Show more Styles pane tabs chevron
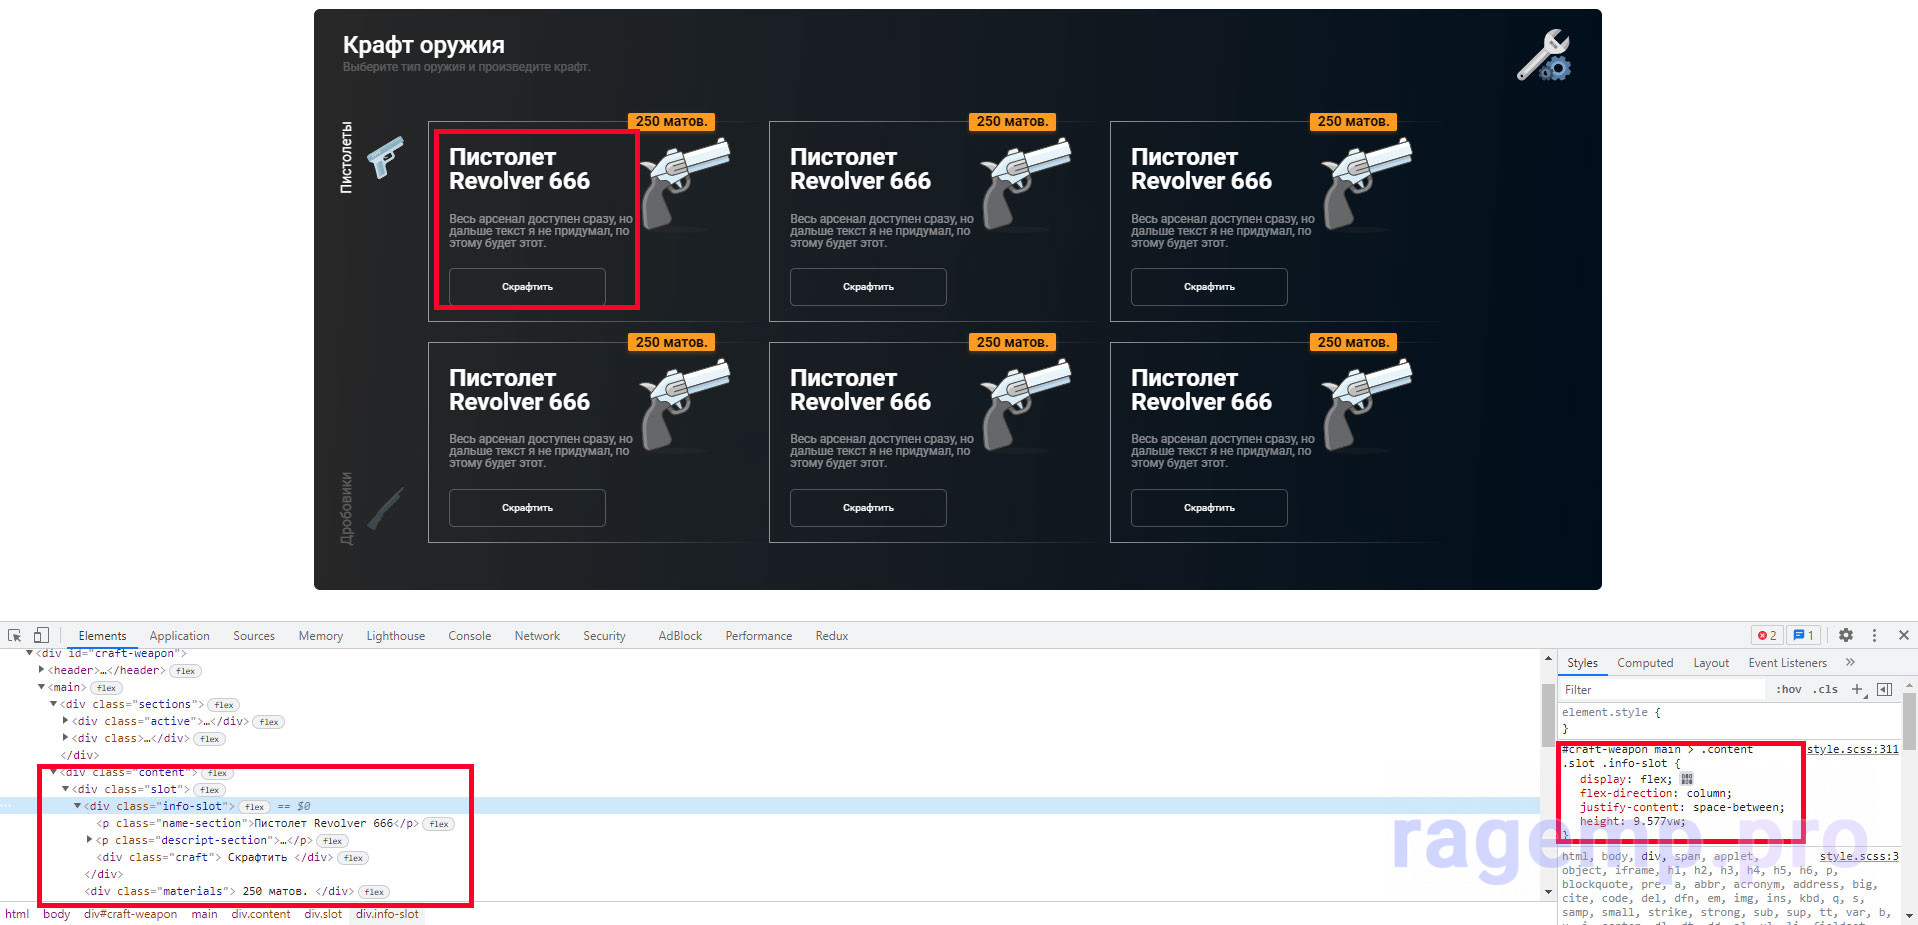 (x=1850, y=662)
